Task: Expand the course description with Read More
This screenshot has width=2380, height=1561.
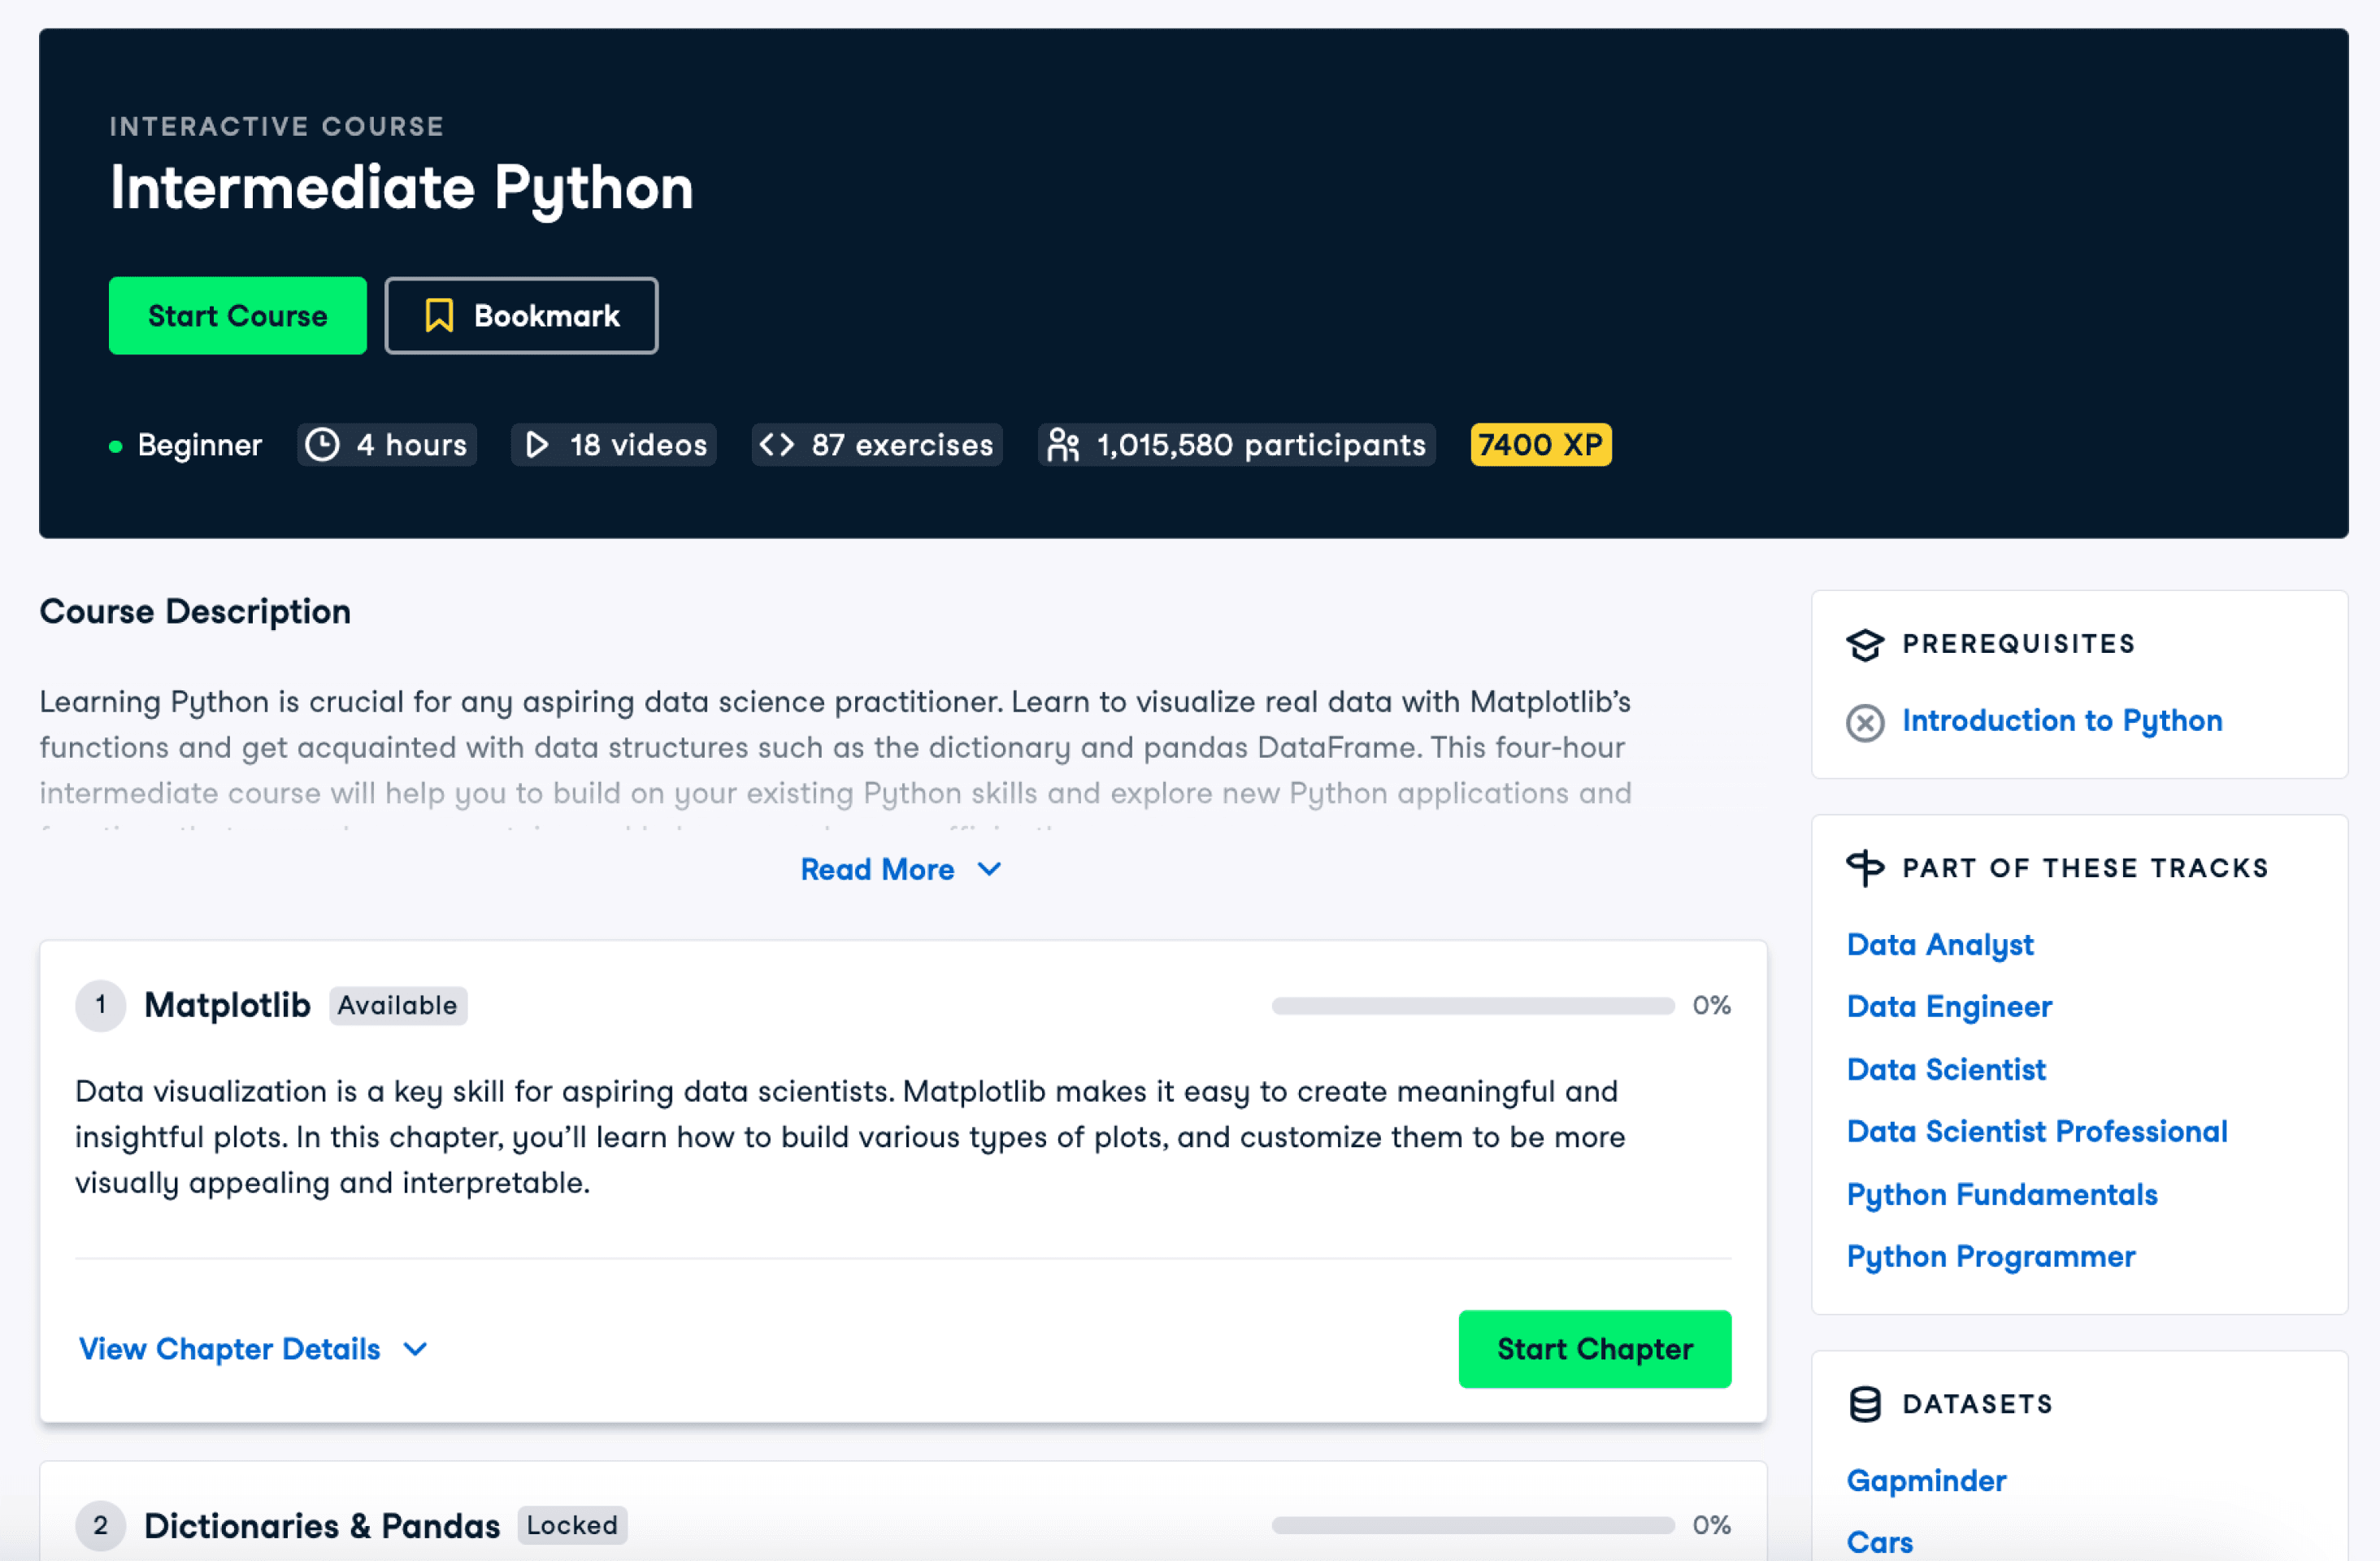Action: tap(878, 870)
